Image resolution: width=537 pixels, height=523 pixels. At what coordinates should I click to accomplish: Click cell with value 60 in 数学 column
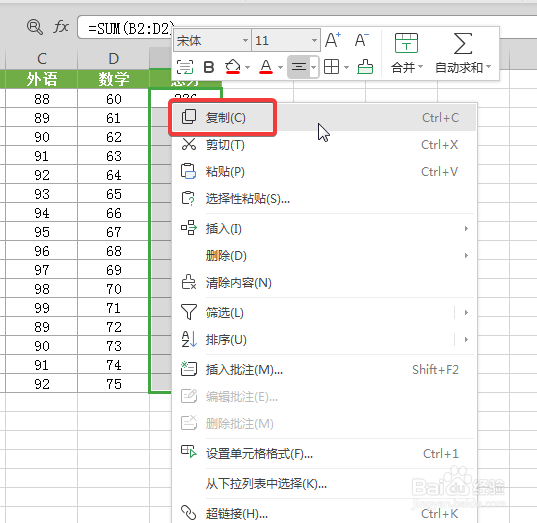click(x=113, y=99)
